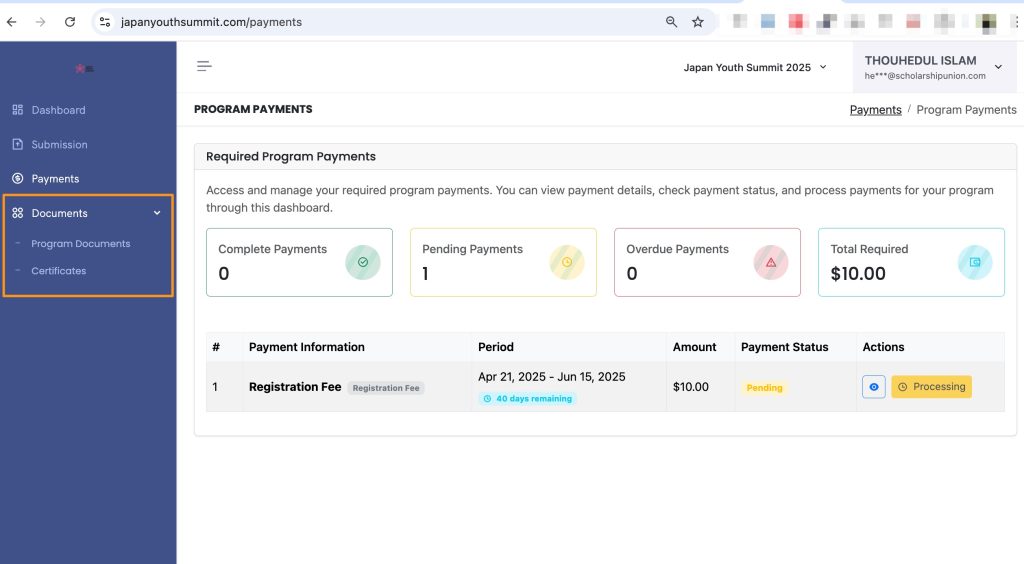Screen dimensions: 1024x564
Task: Click the 40 days remaining badge
Action: pos(527,398)
